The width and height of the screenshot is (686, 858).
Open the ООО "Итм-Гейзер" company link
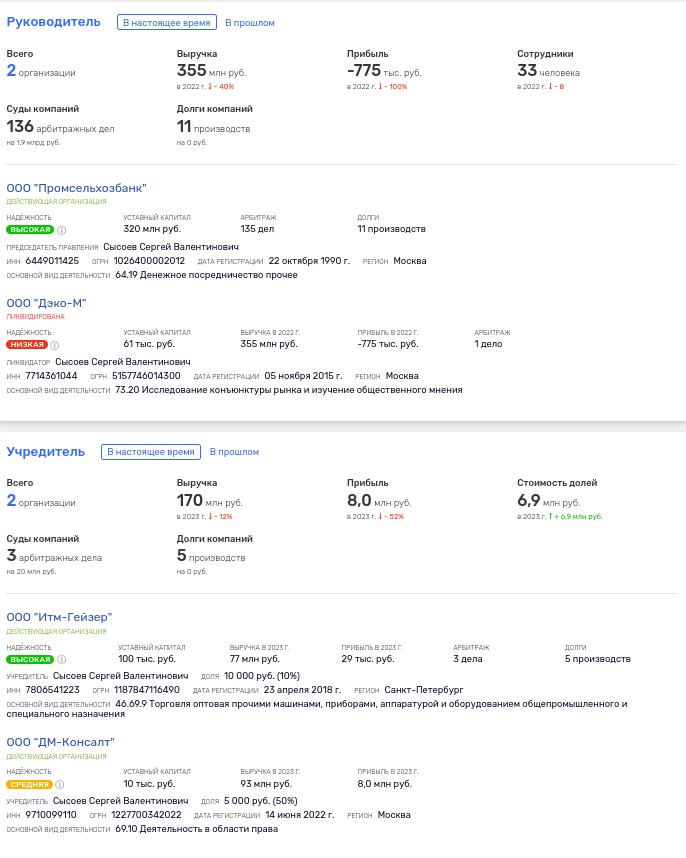tap(59, 617)
